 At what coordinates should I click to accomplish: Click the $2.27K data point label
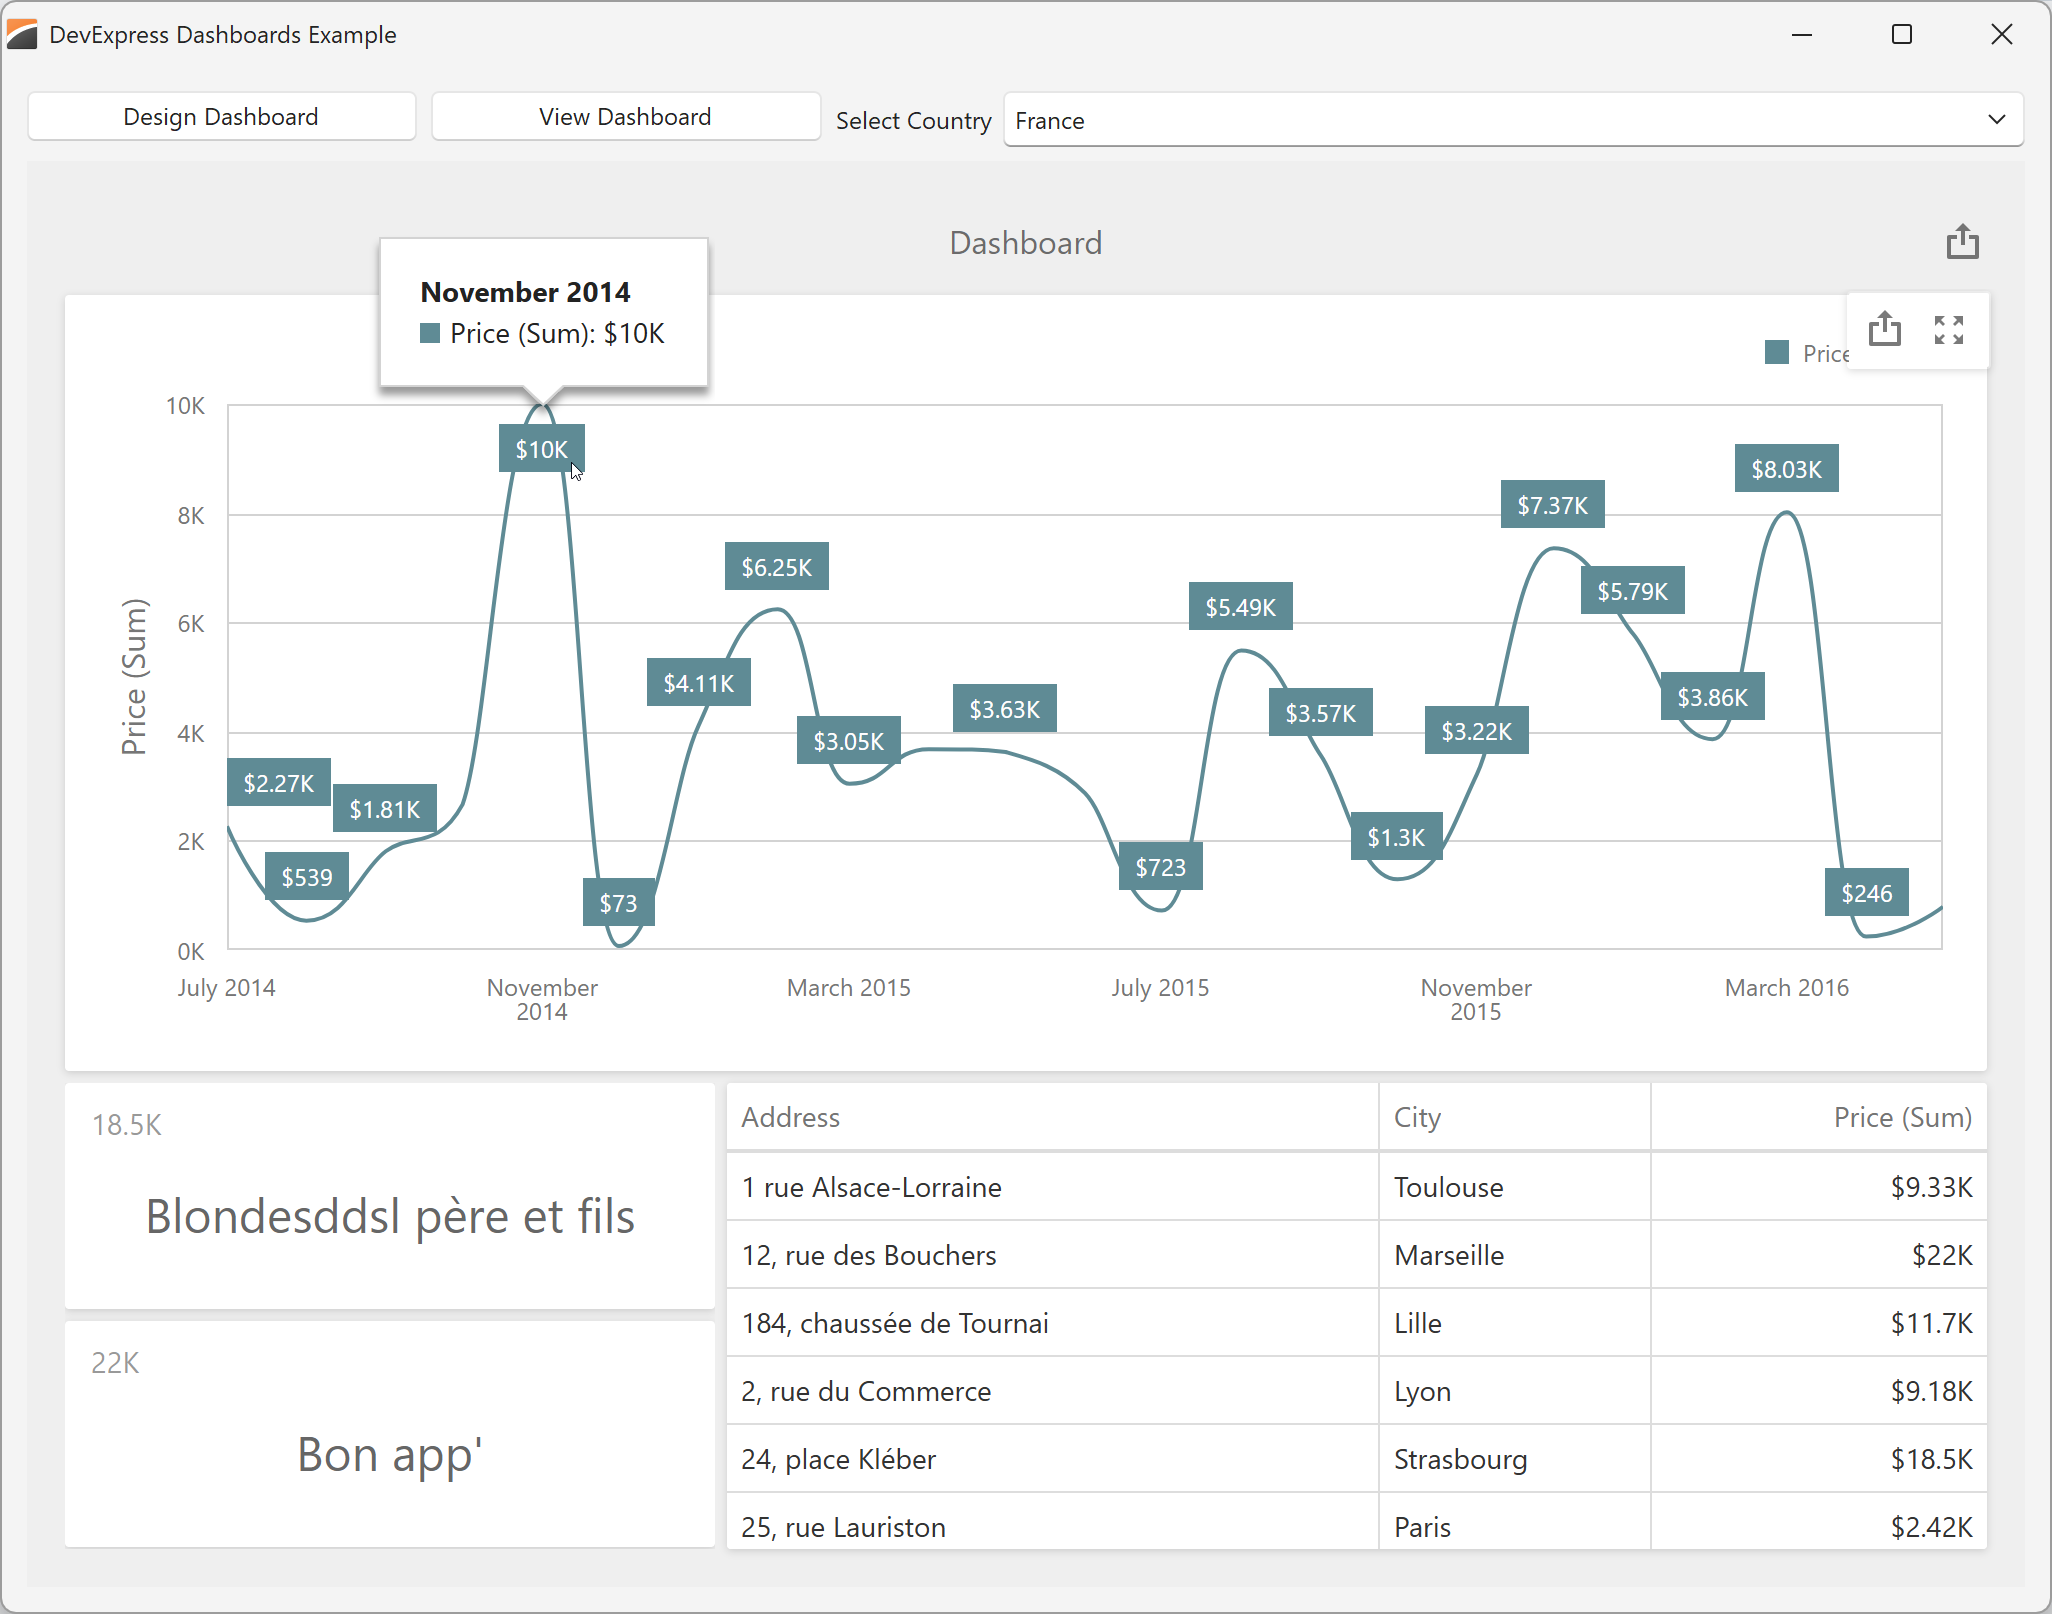pos(279,783)
